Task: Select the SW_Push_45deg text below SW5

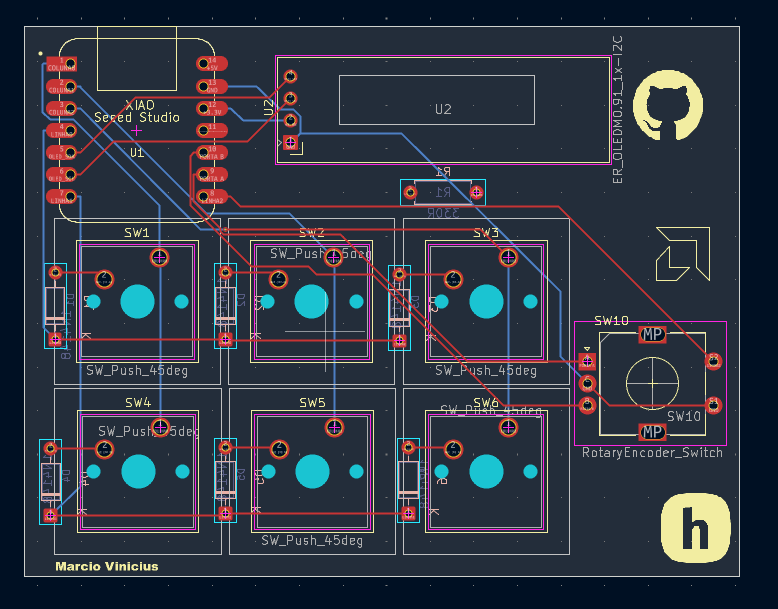Action: click(x=312, y=541)
